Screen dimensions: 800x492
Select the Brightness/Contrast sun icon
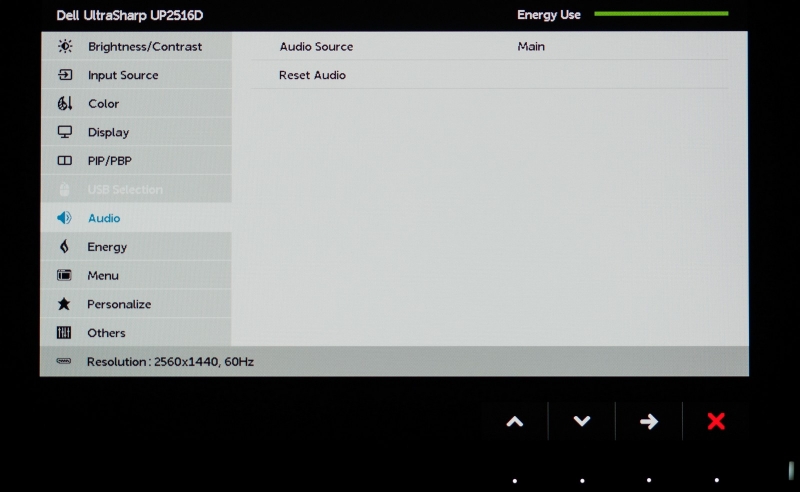tap(65, 46)
